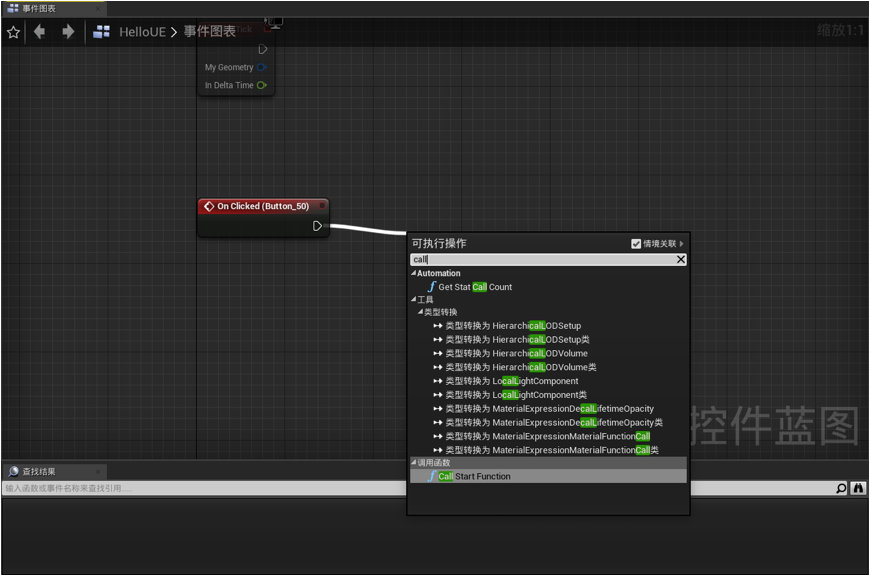Select 类型转换为 HierarchicalLODSetup
This screenshot has width=869, height=576.
point(513,326)
